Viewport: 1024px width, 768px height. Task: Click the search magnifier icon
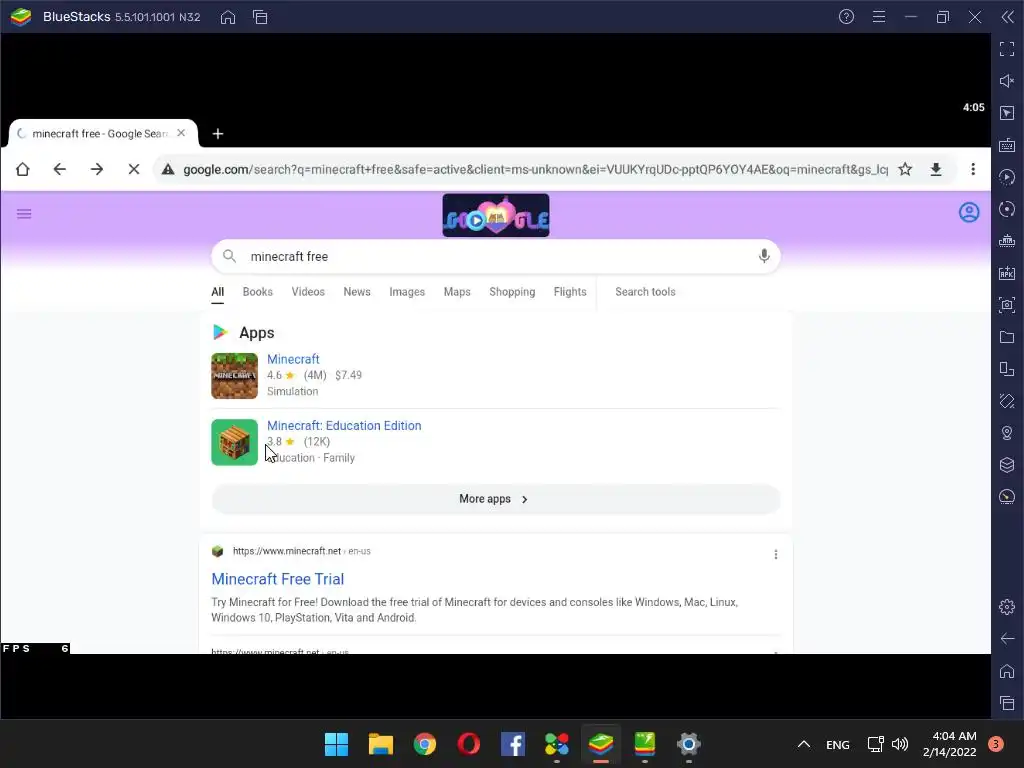point(229,256)
